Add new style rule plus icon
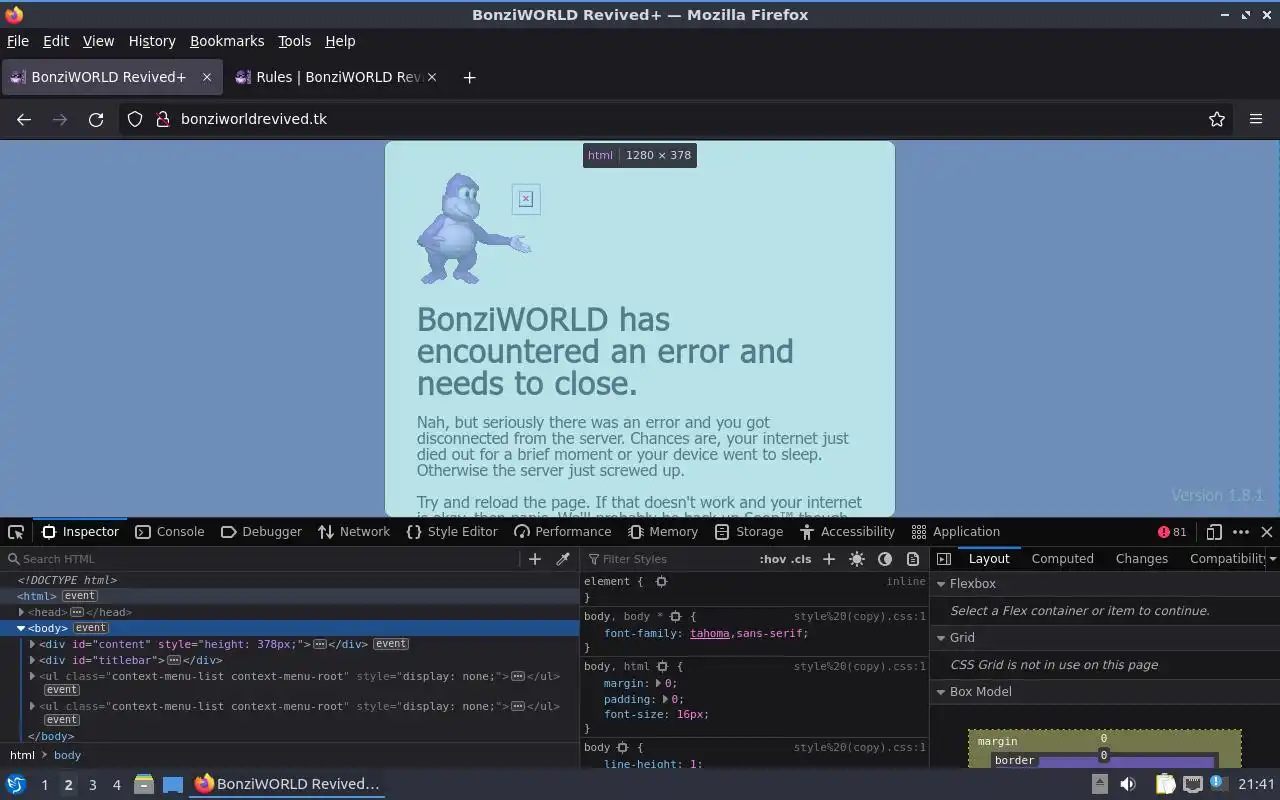This screenshot has height=800, width=1280. (829, 559)
